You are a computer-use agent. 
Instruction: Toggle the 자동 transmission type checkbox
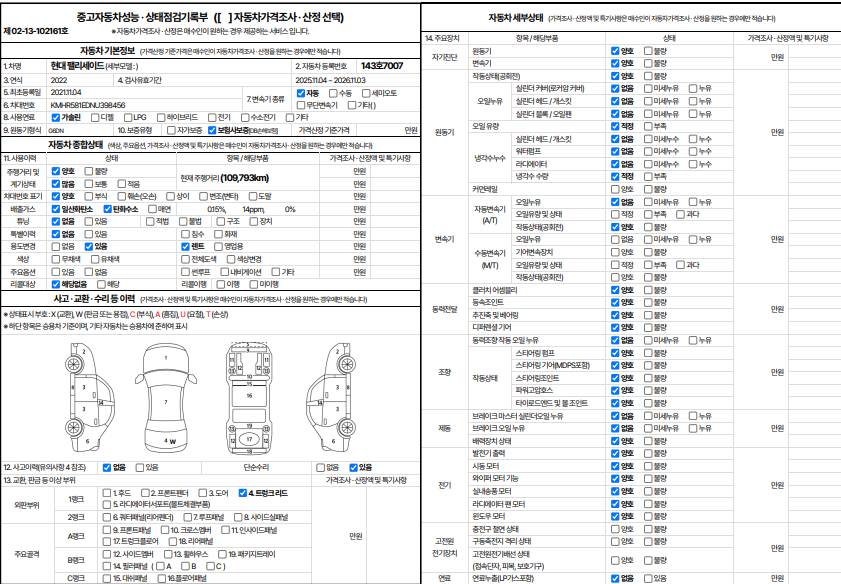pos(301,93)
